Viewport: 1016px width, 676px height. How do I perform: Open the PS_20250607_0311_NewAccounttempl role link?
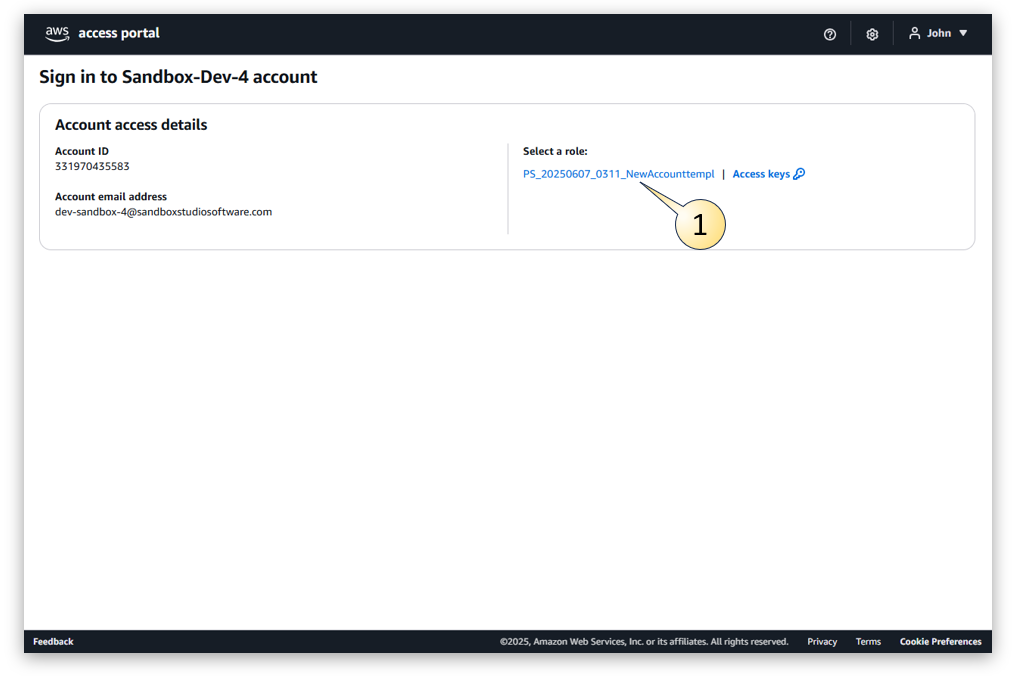point(618,174)
